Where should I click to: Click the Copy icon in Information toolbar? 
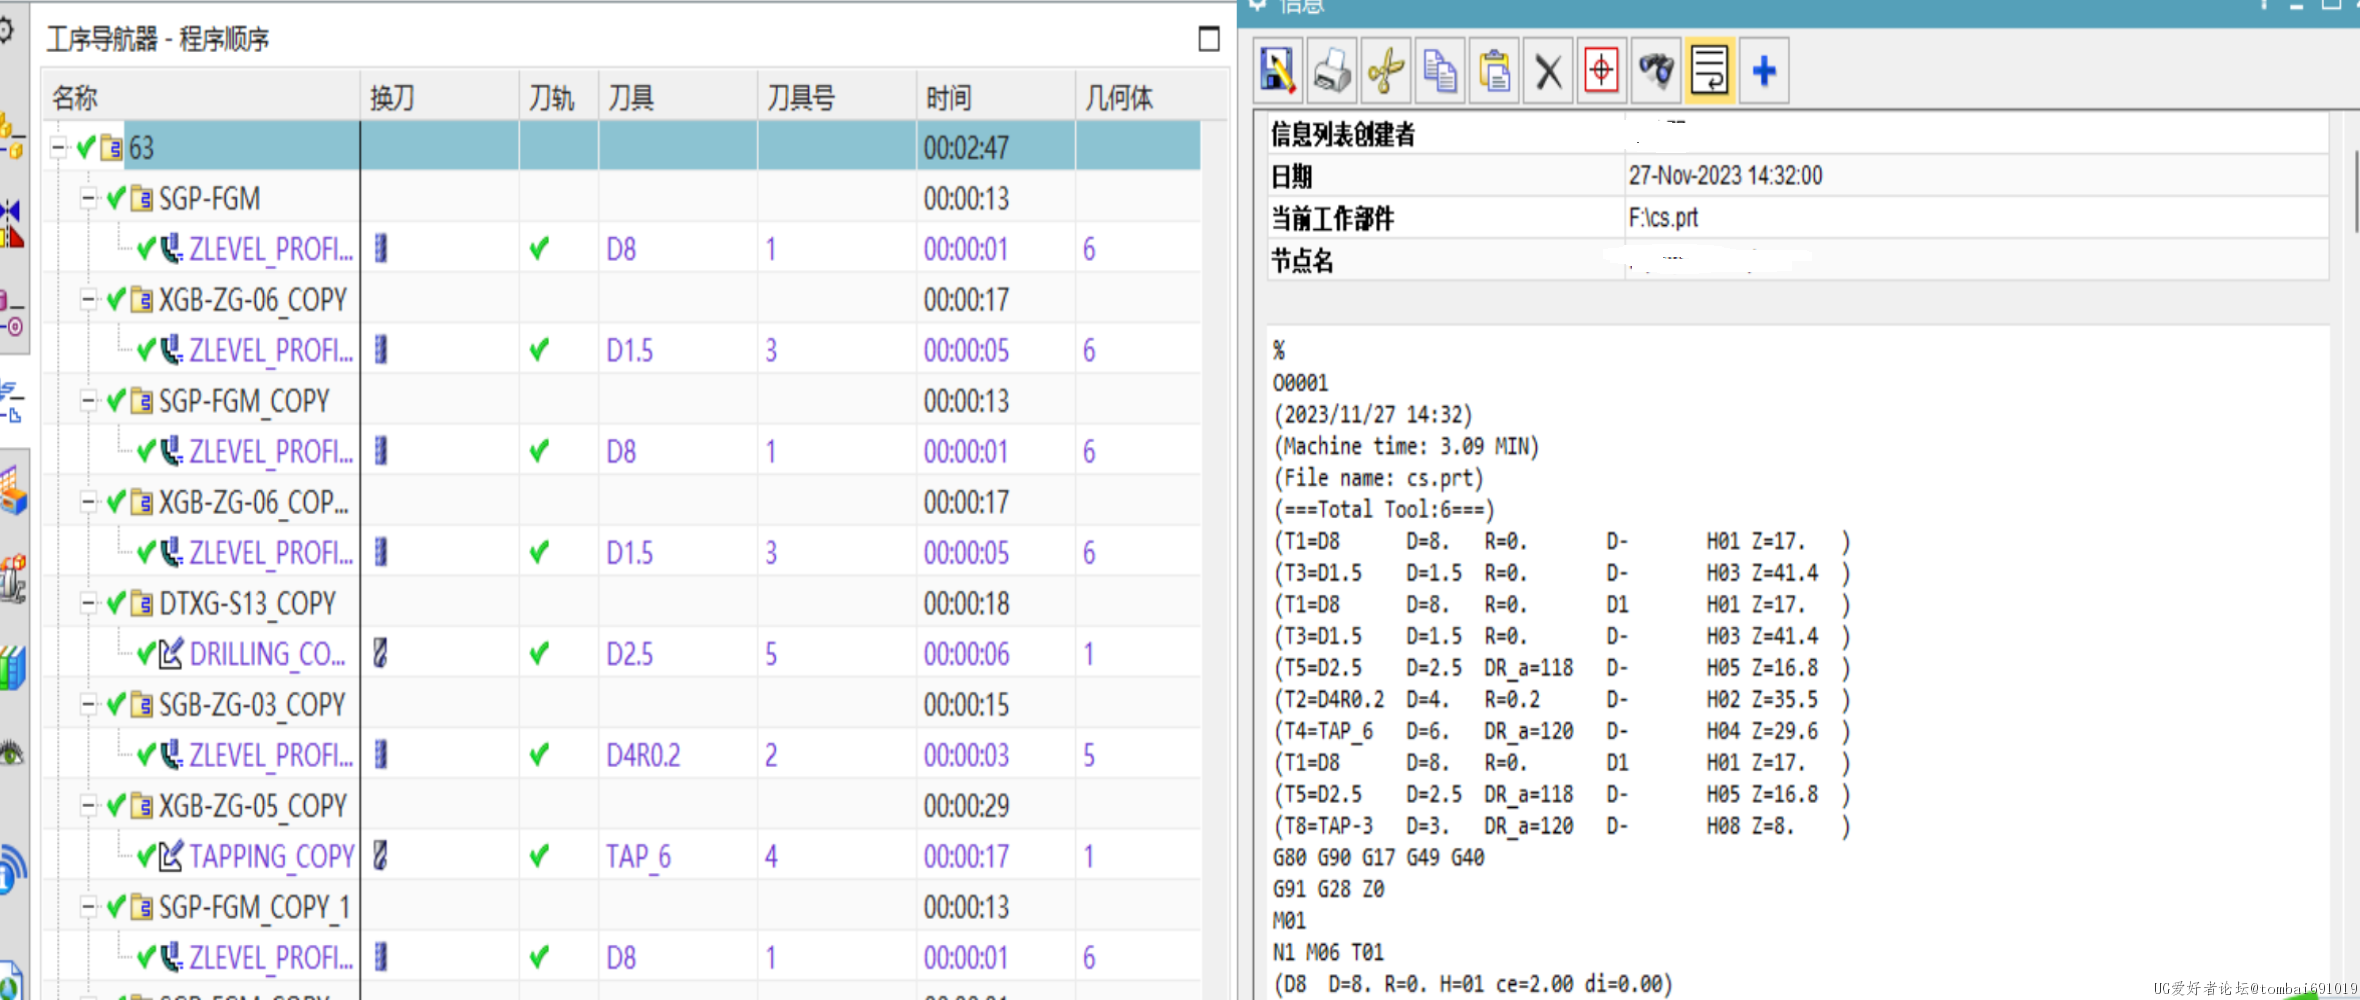point(1440,71)
